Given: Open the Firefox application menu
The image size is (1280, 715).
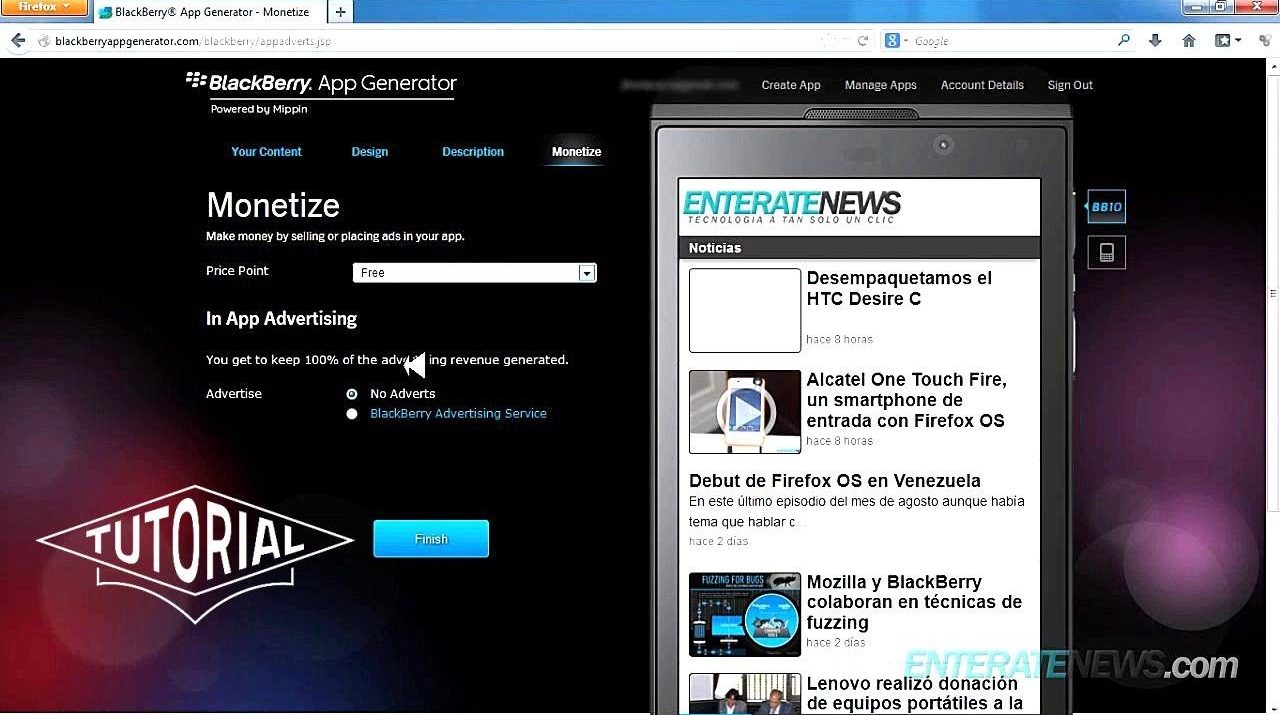Looking at the screenshot, I should pyautogui.click(x=45, y=7).
